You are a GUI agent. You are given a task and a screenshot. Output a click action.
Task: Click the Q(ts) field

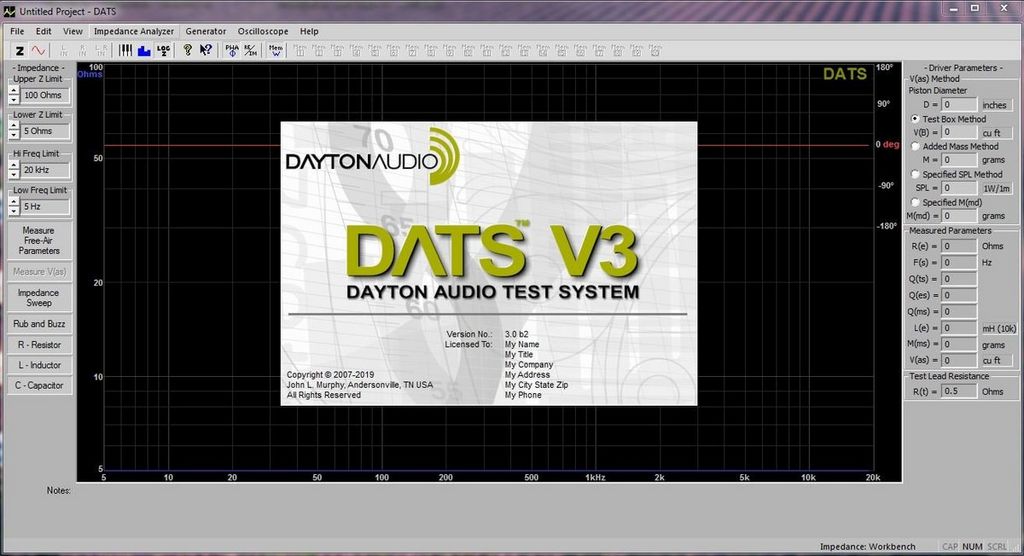pos(959,279)
